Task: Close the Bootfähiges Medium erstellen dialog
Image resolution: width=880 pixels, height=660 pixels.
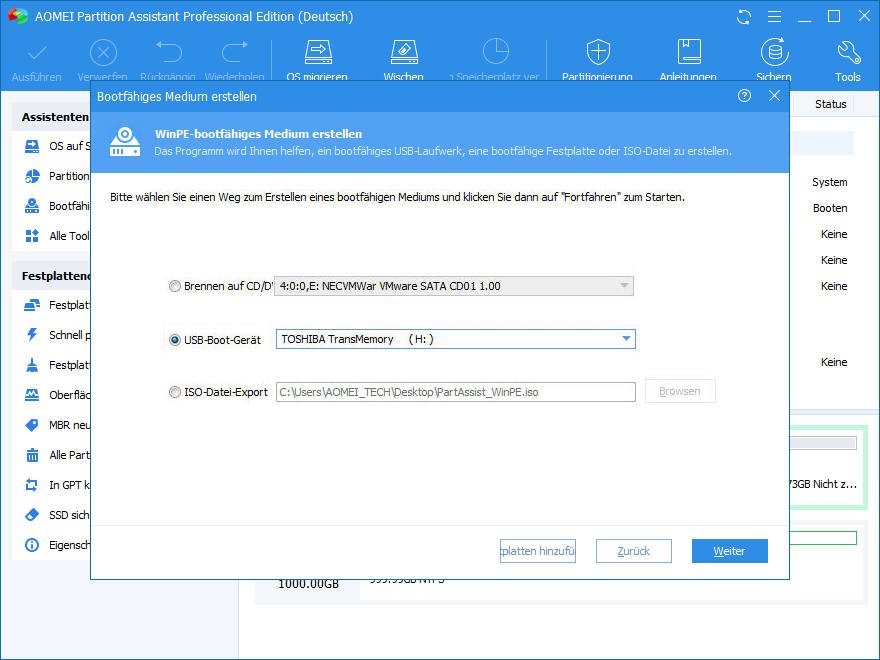Action: (774, 96)
